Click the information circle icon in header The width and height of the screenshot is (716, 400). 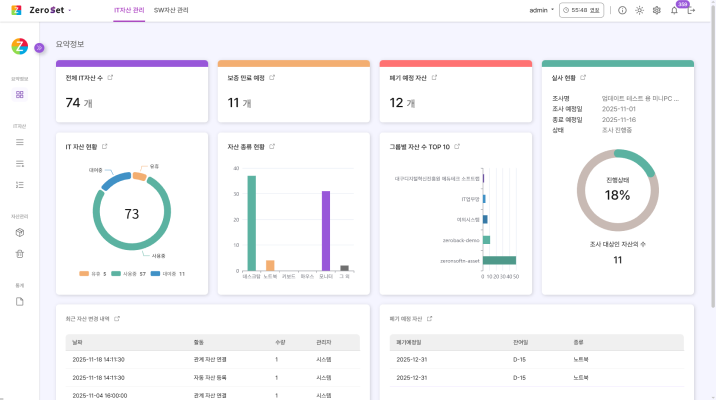(622, 10)
